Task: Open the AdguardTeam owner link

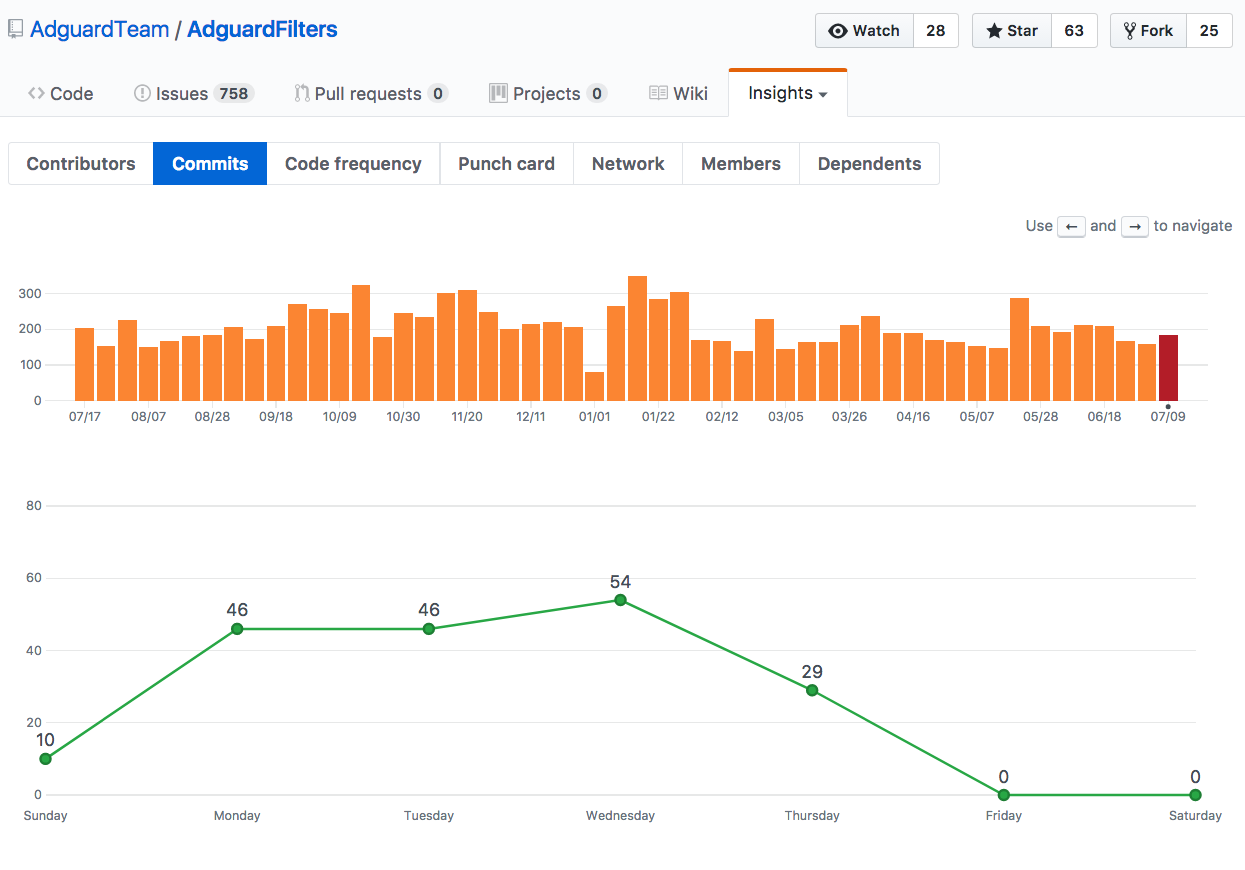Action: pyautogui.click(x=100, y=30)
